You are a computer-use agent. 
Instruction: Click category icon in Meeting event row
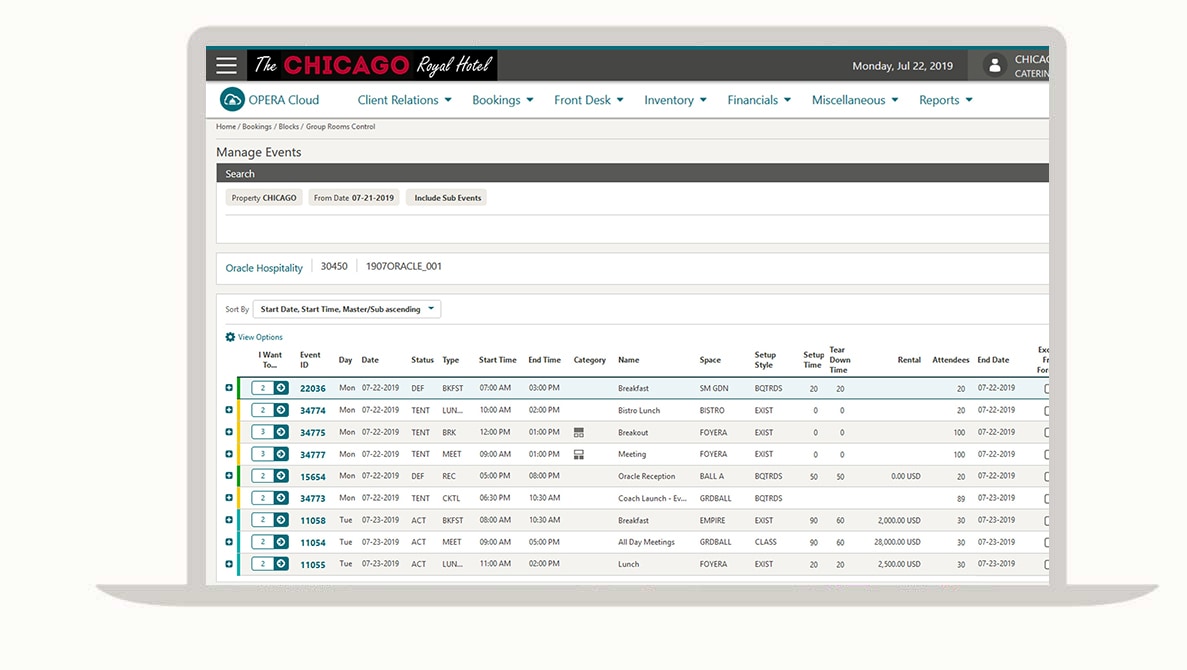pos(579,455)
